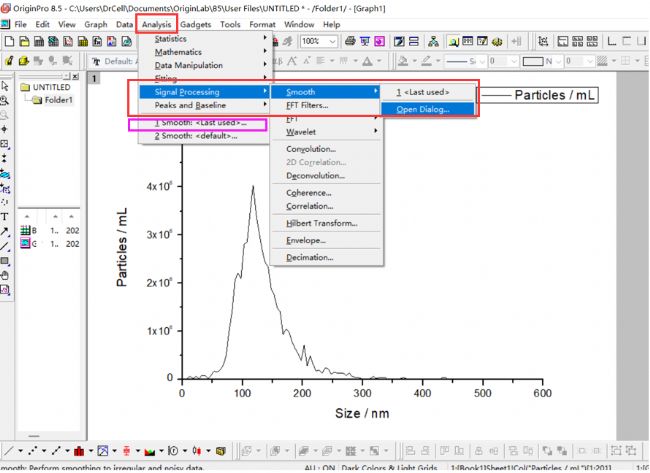Click 1 Smooth: <Last used>... recent entry
Viewport: 650px width, 473px height.
coord(200,123)
